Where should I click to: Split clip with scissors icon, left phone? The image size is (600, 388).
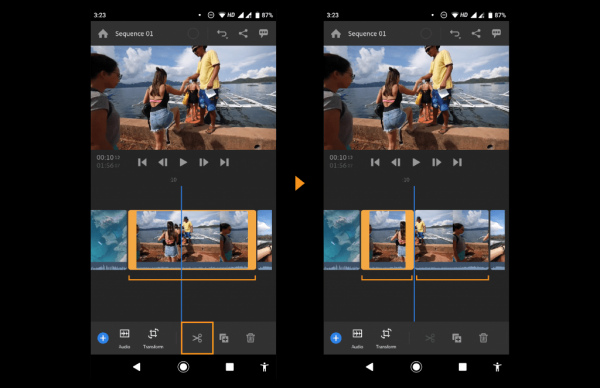197,338
